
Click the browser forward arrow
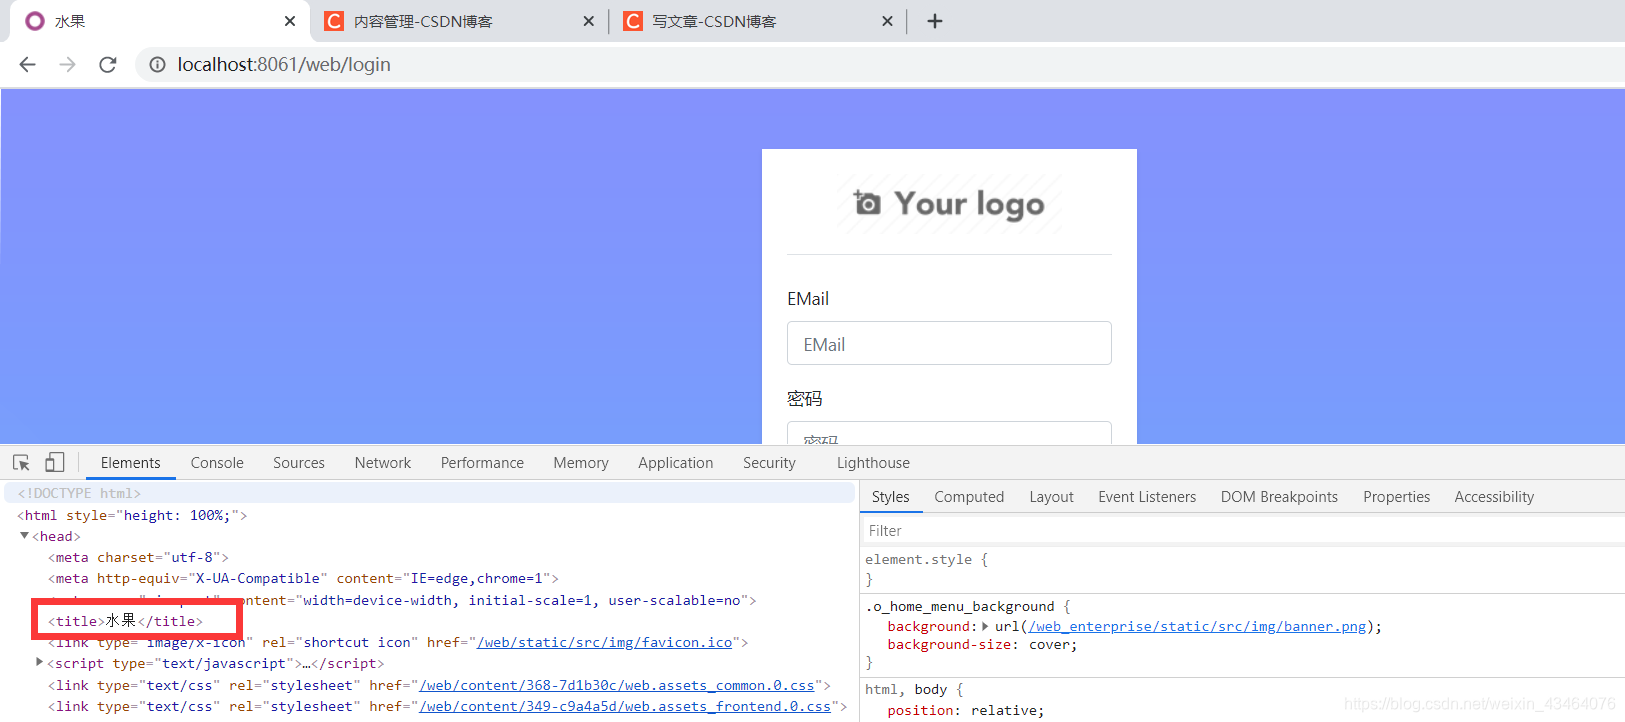67,64
